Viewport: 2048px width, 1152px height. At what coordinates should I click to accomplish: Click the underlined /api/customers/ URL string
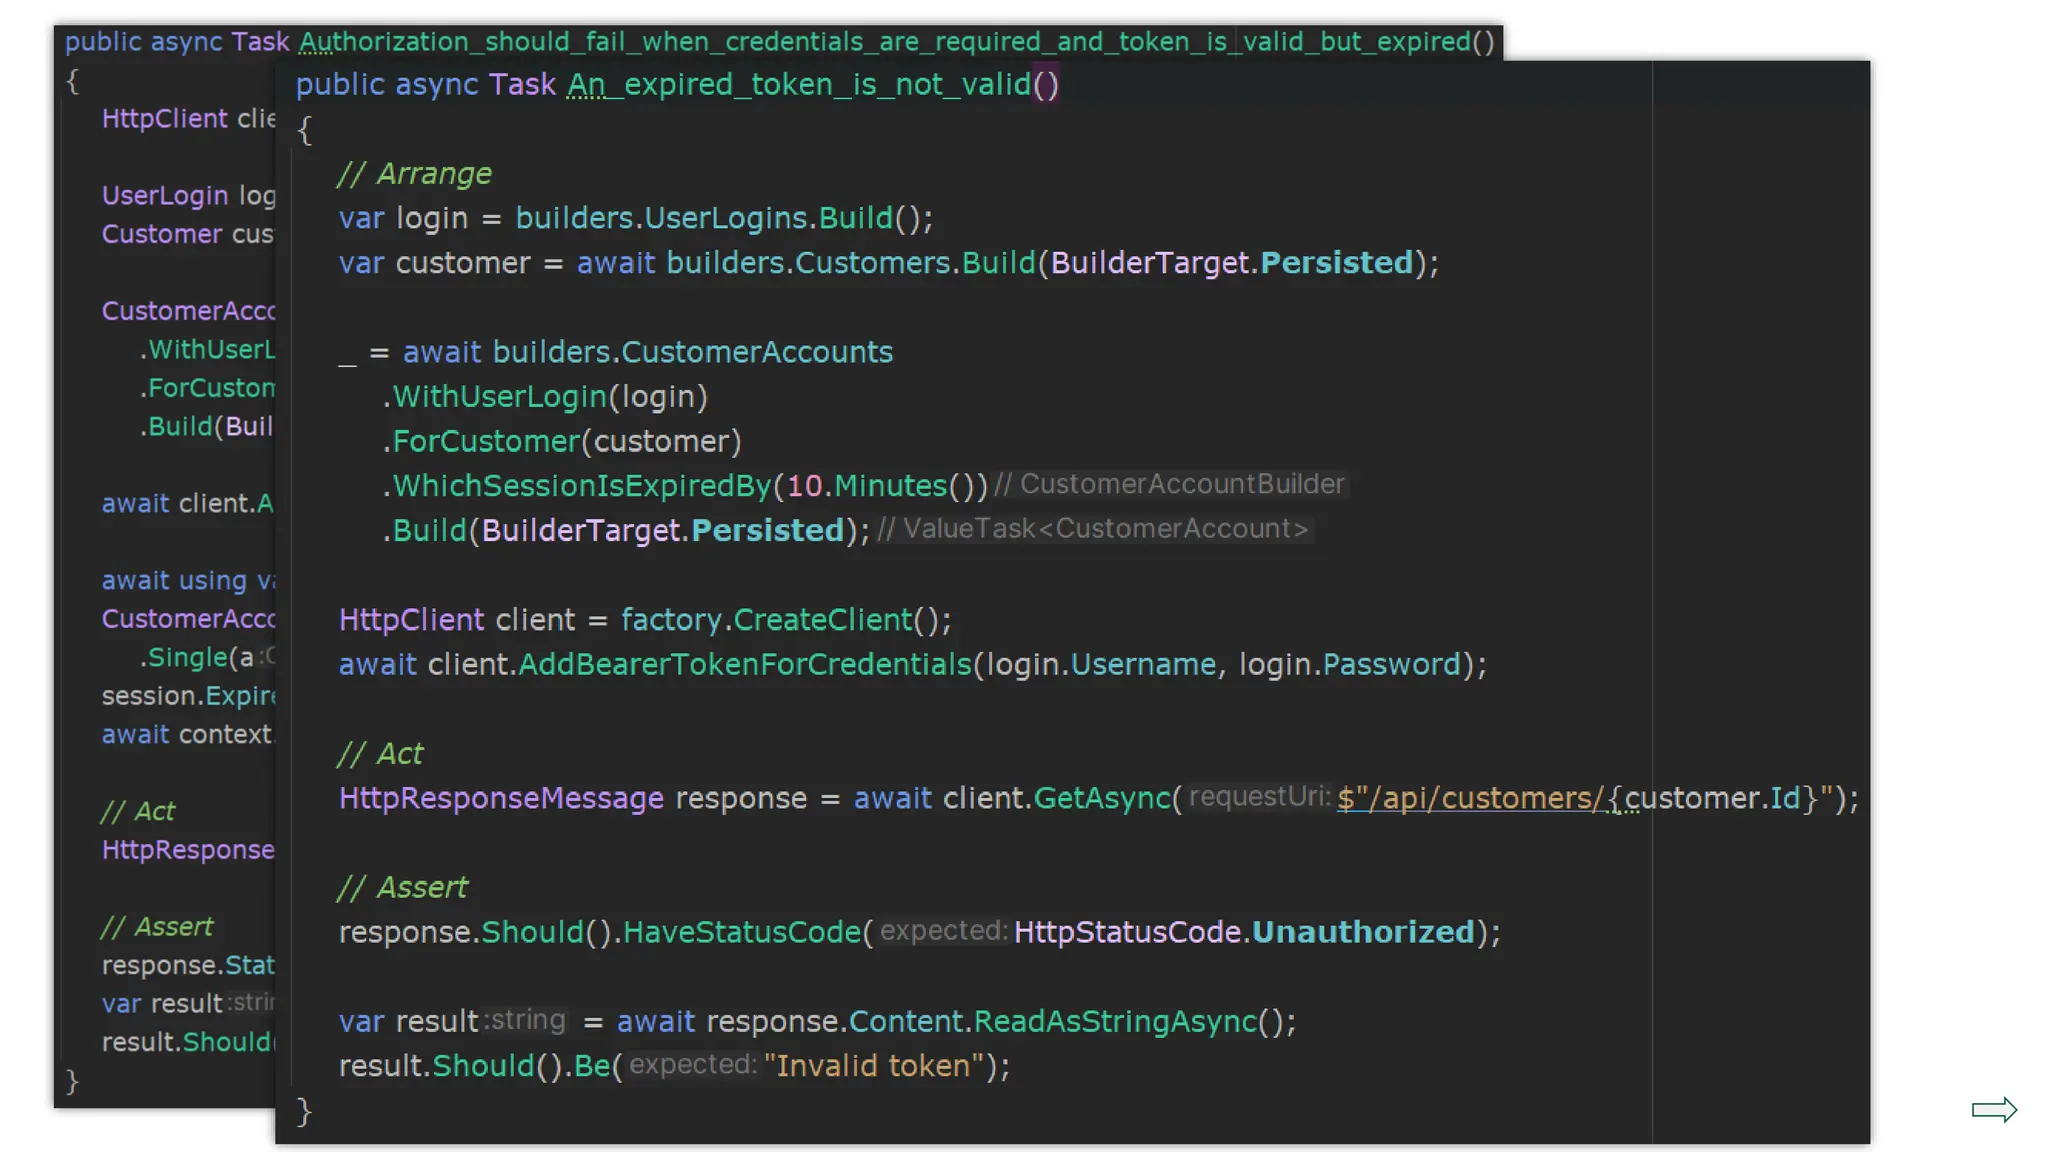click(1470, 798)
